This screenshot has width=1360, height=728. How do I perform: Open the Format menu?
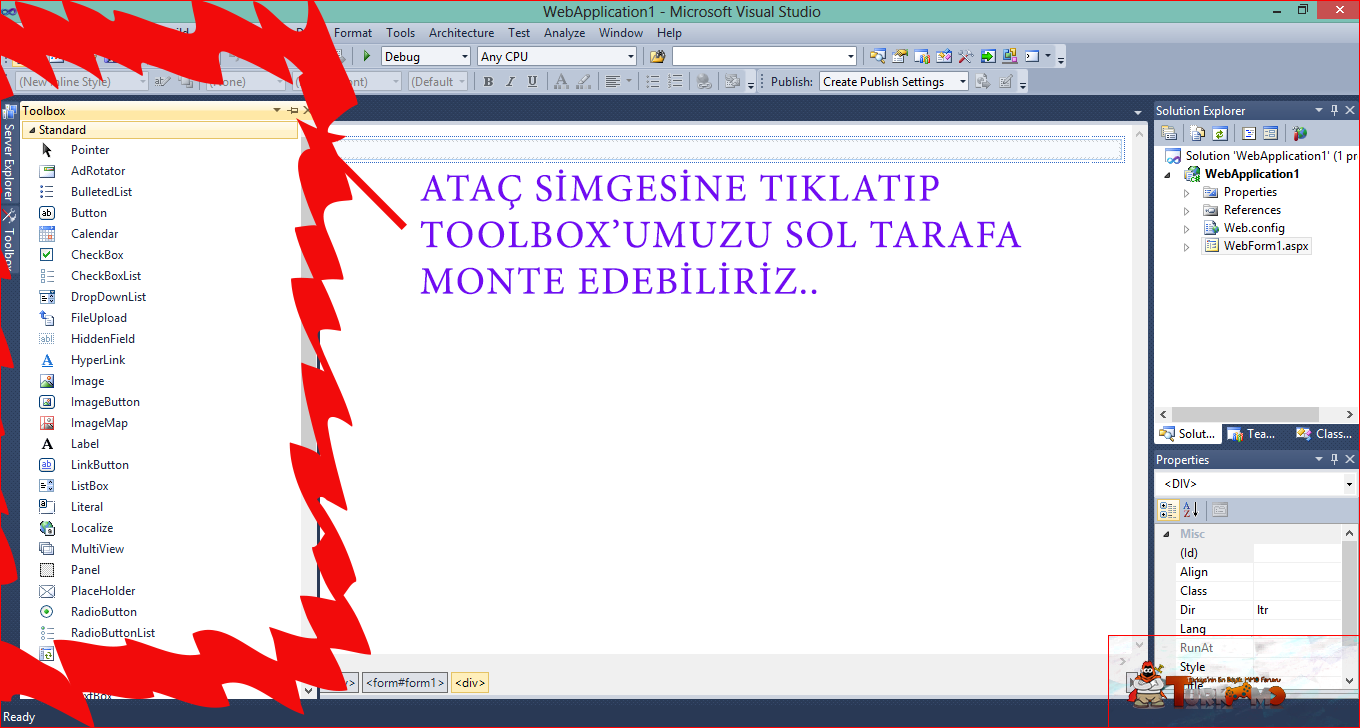click(353, 33)
